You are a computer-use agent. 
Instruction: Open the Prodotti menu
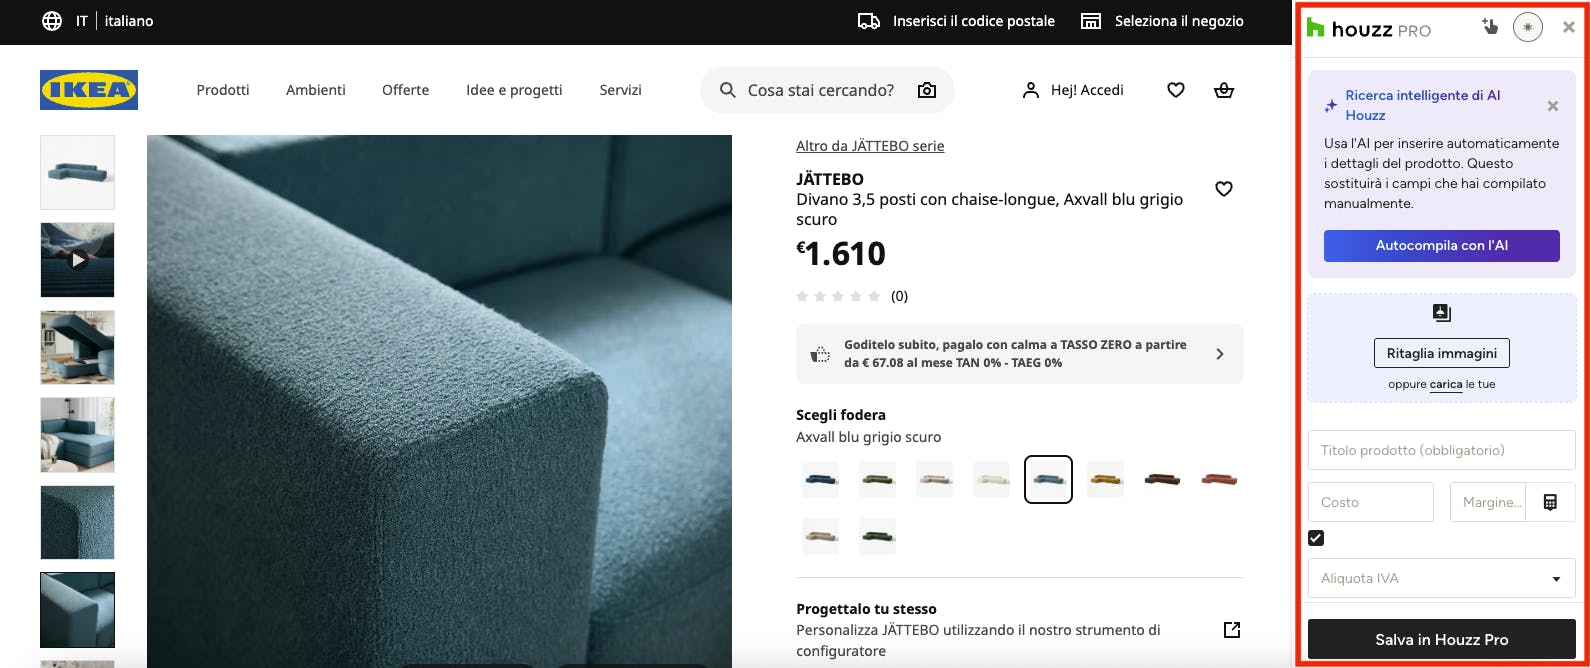coord(223,90)
